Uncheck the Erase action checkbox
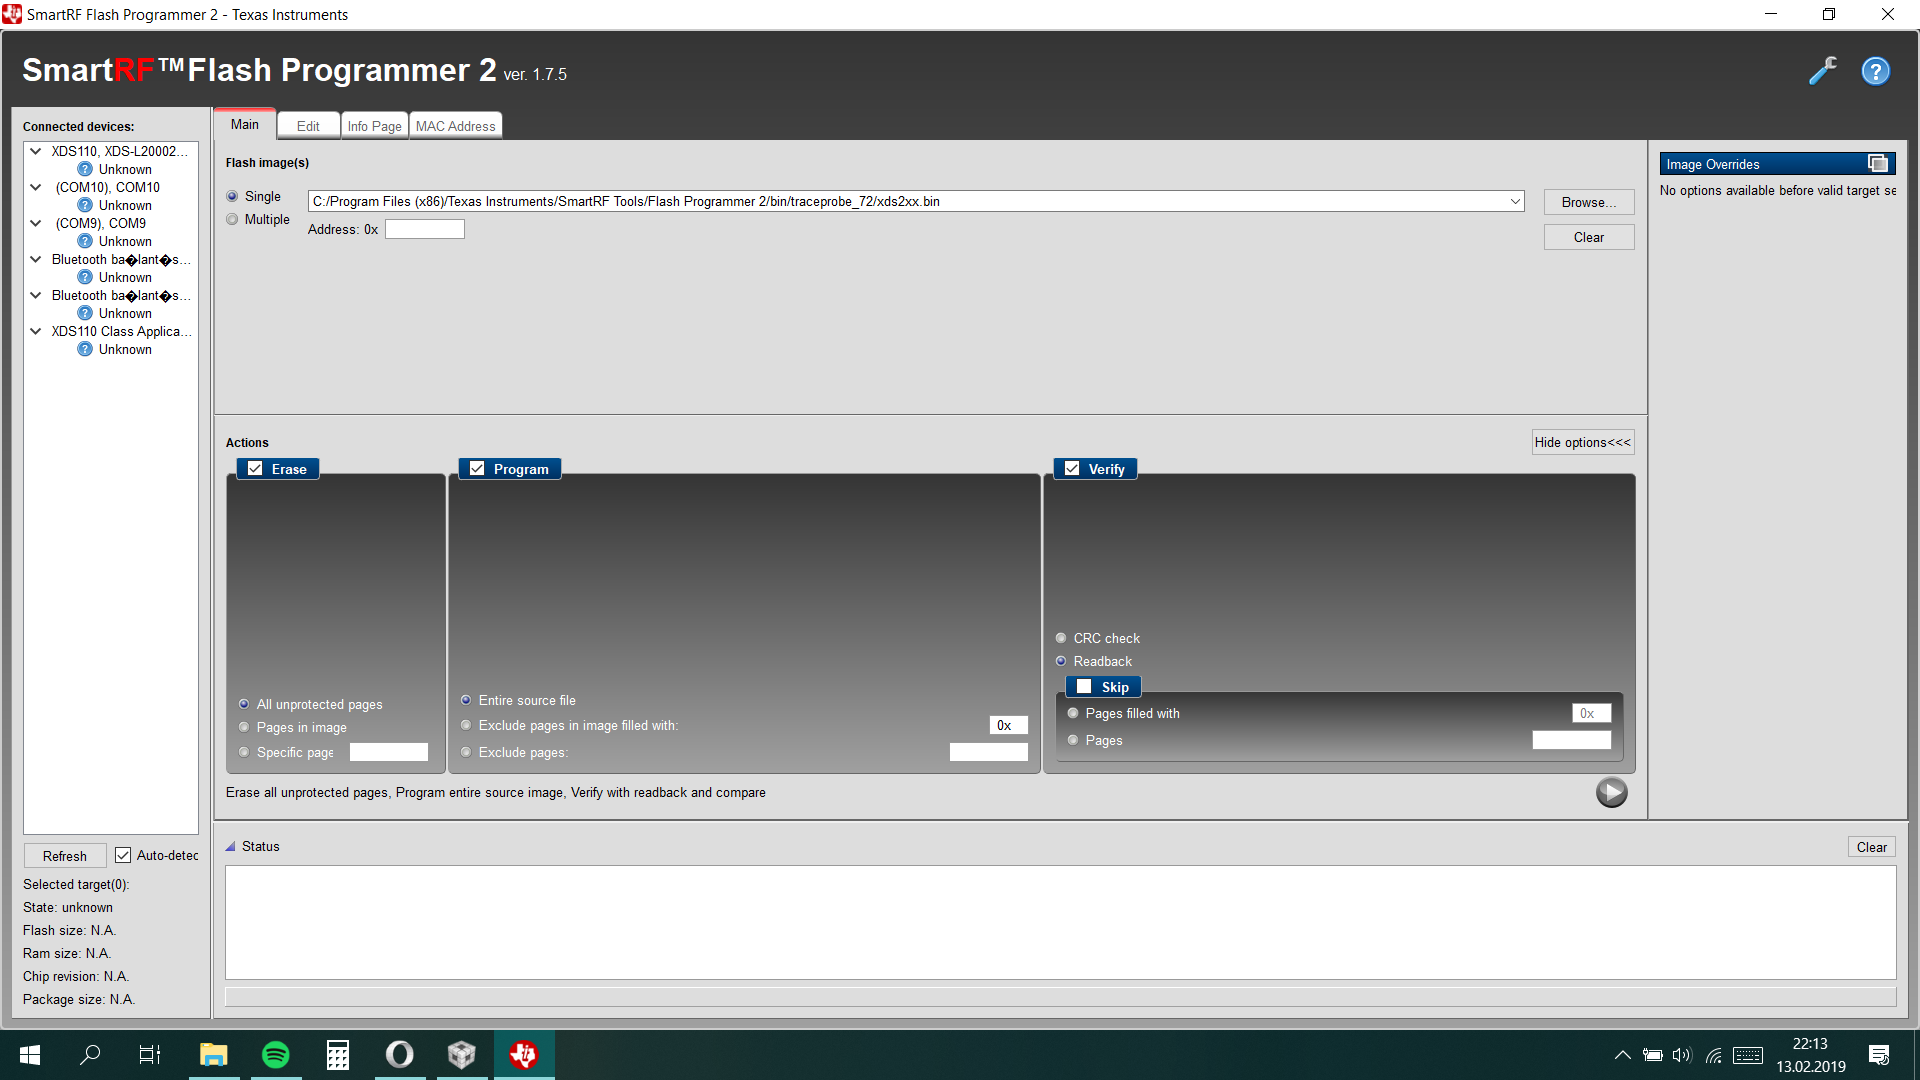This screenshot has height=1080, width=1920. (255, 468)
